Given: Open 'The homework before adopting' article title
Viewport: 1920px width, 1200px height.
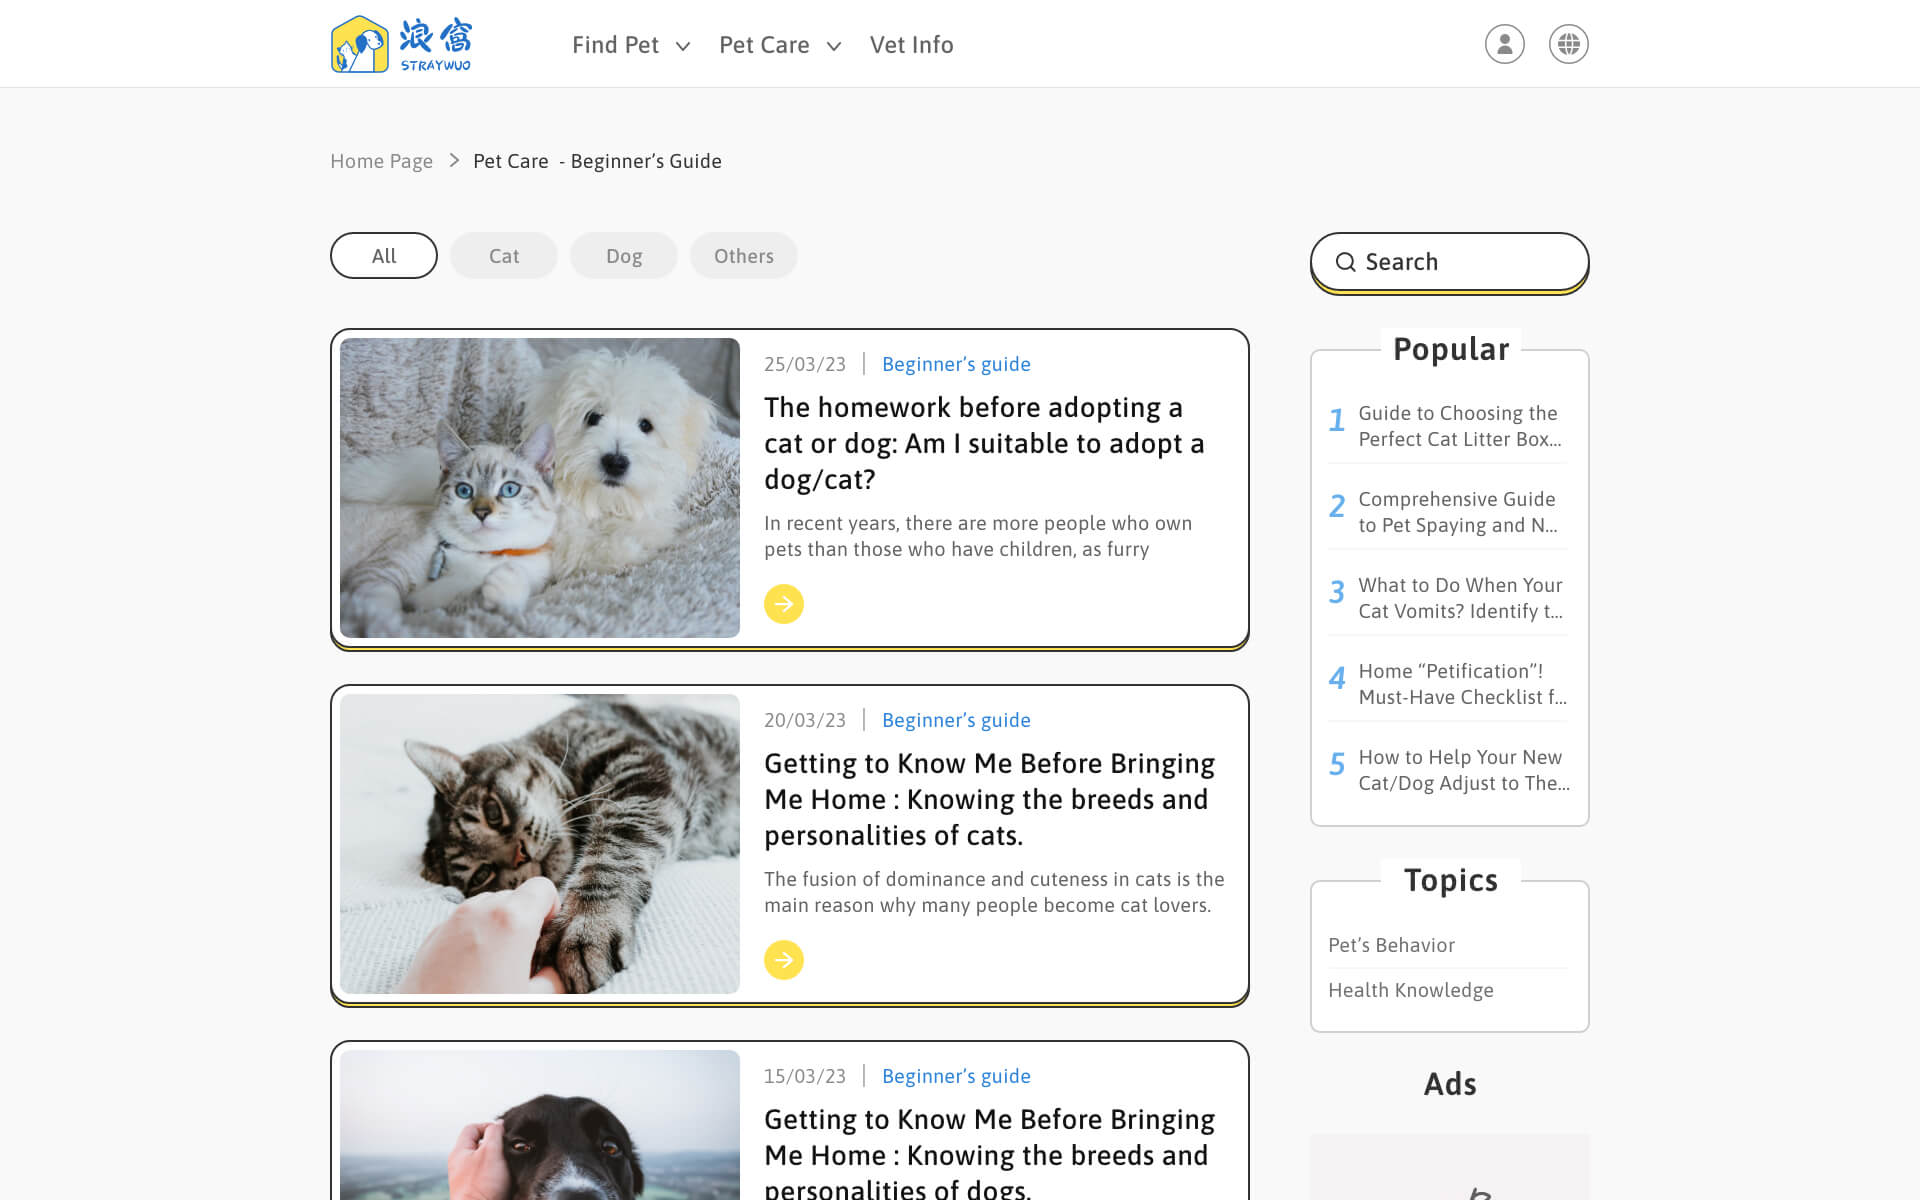Looking at the screenshot, I should click(984, 443).
